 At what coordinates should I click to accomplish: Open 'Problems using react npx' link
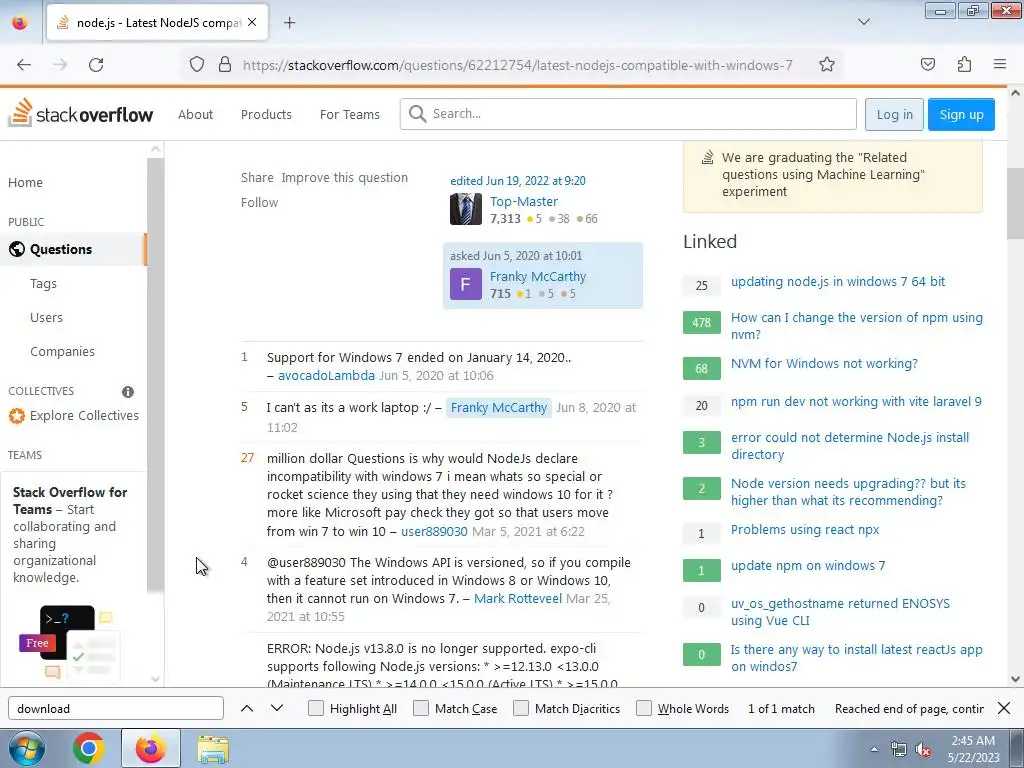click(x=805, y=530)
